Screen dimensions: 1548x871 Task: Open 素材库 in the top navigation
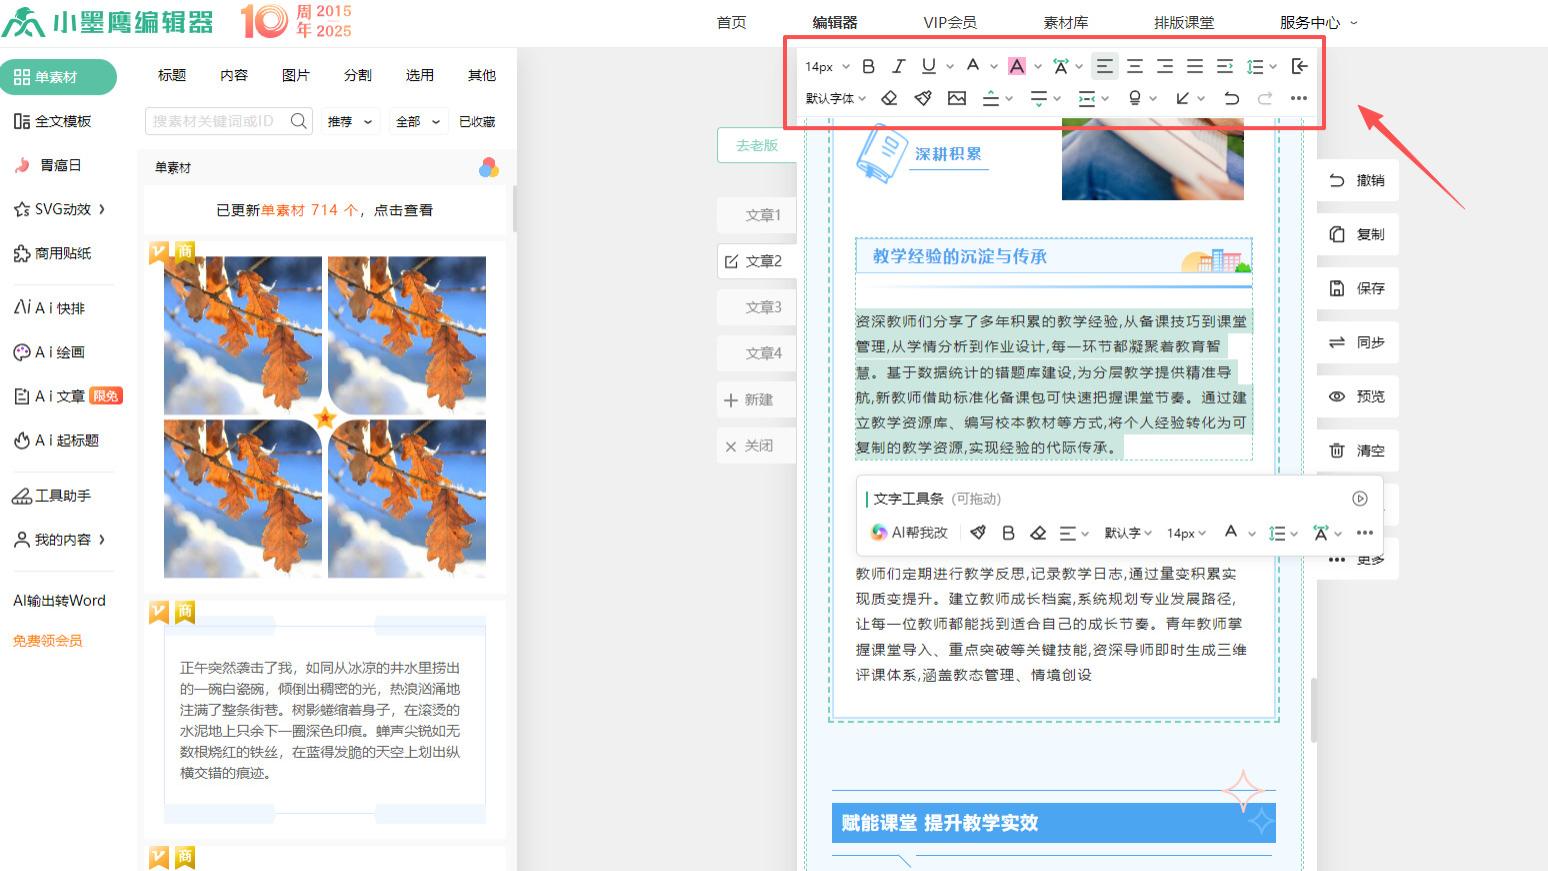click(1065, 21)
